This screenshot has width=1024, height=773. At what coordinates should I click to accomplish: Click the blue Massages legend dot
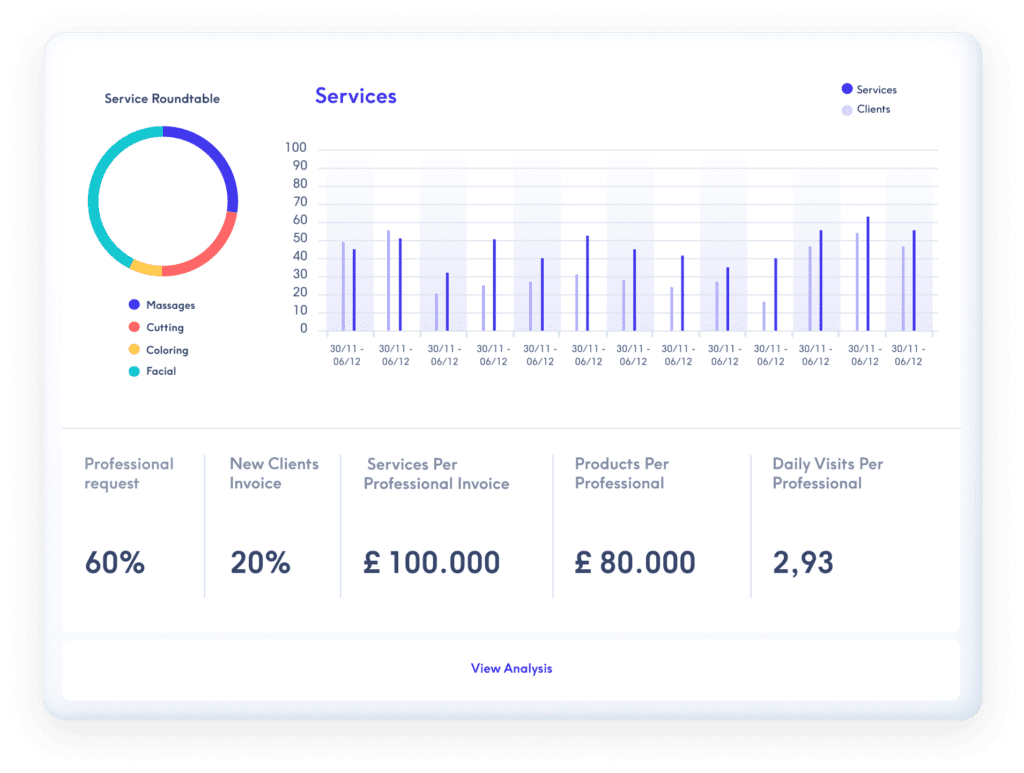coord(134,305)
